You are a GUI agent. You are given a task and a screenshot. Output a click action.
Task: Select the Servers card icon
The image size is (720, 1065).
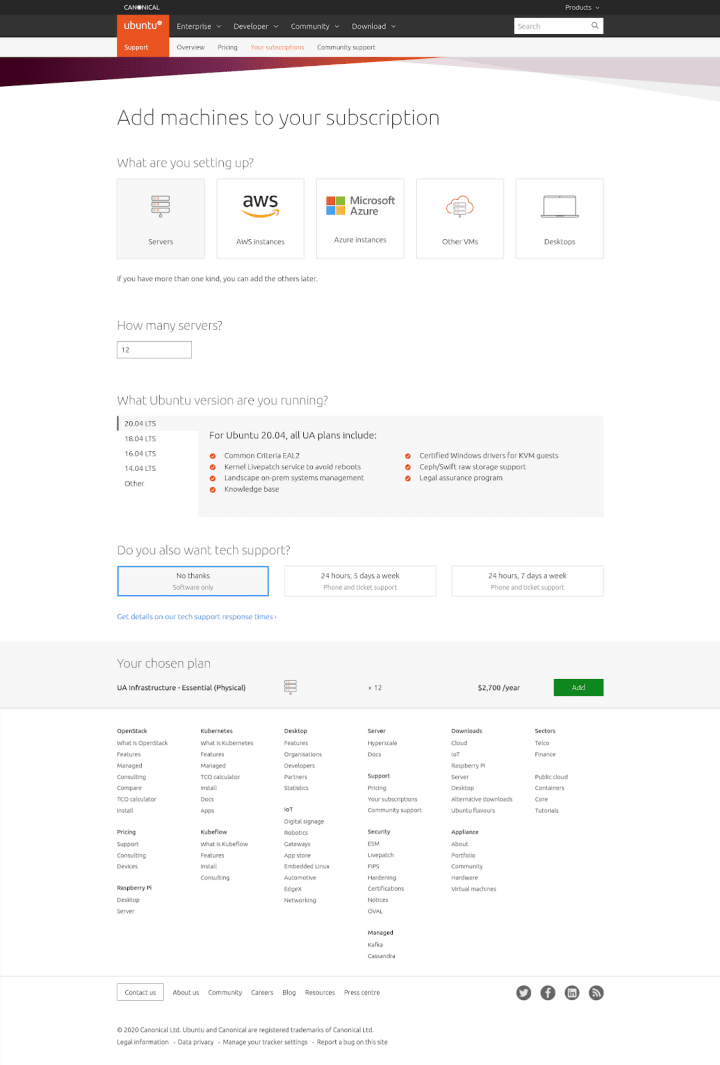pyautogui.click(x=160, y=205)
